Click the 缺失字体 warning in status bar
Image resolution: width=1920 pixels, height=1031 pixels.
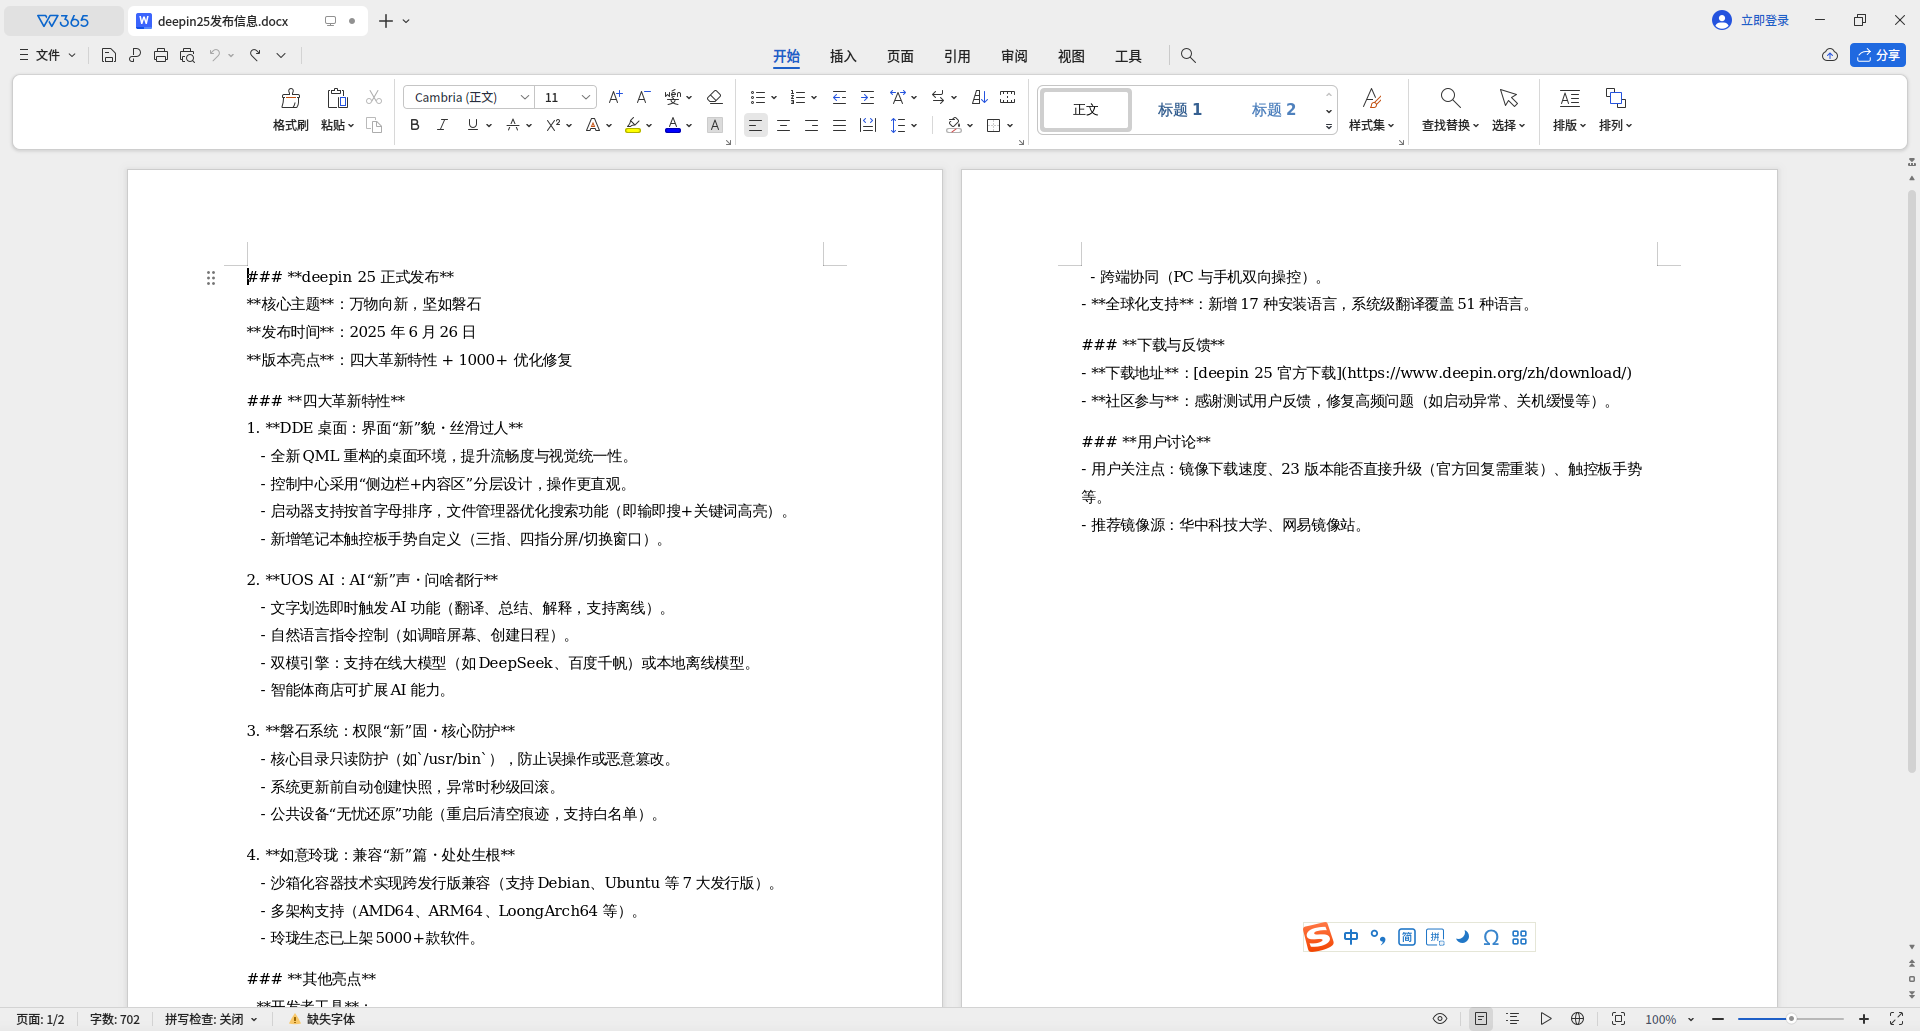point(322,1019)
